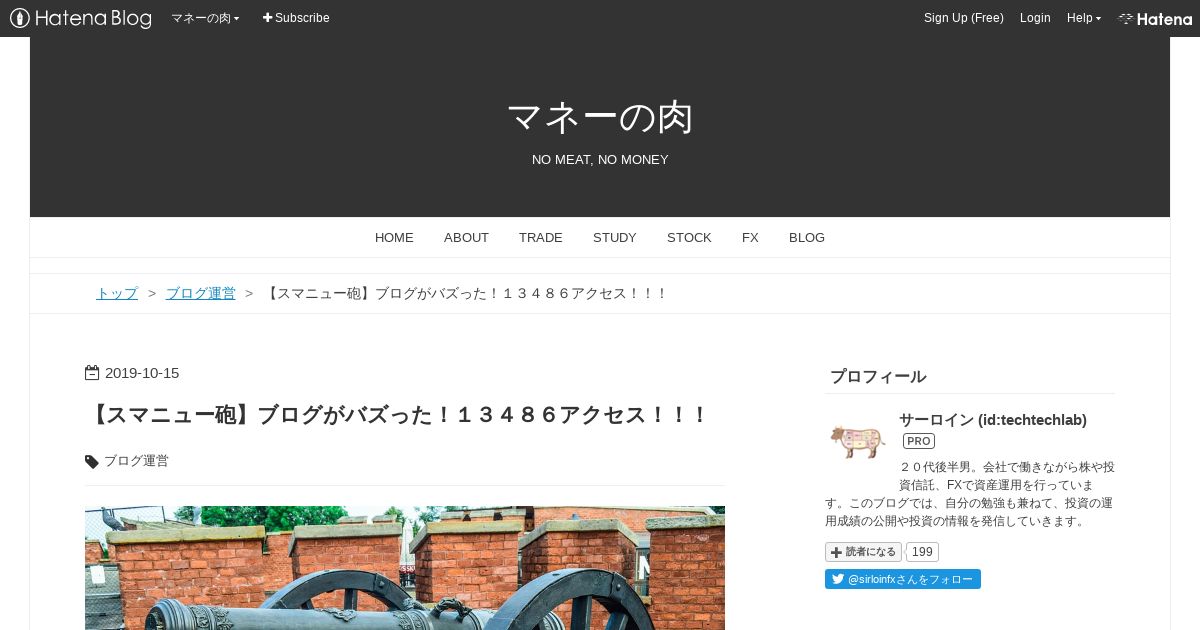Click the PRO badge
The image size is (1200, 630).
click(919, 441)
